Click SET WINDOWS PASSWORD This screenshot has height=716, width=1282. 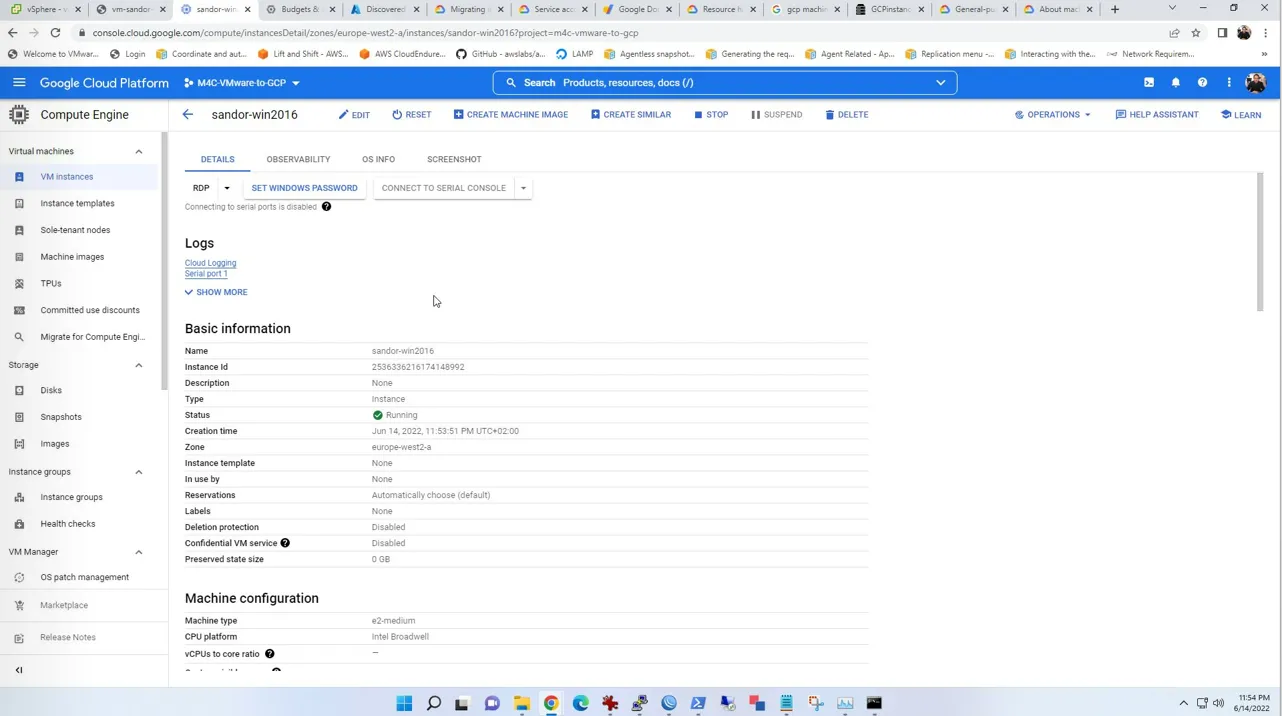tap(304, 188)
